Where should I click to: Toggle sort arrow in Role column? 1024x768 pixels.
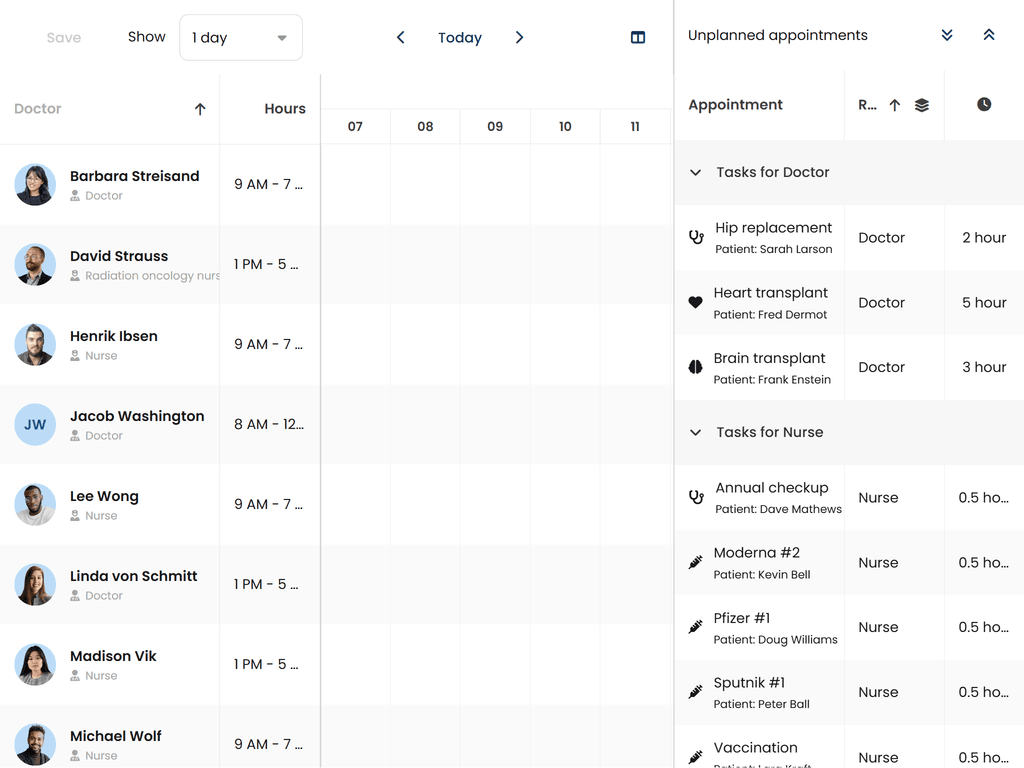click(x=895, y=105)
